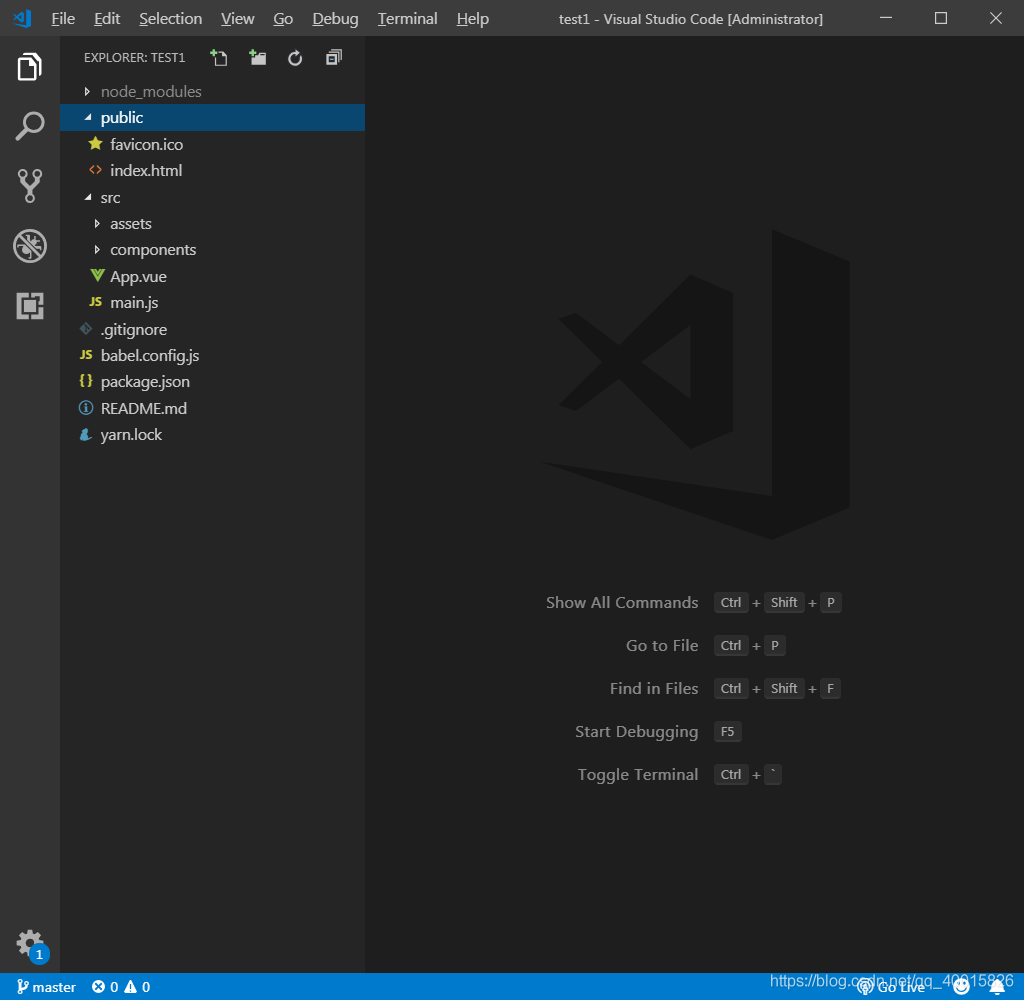
Task: Open the Selection menu
Action: [170, 19]
